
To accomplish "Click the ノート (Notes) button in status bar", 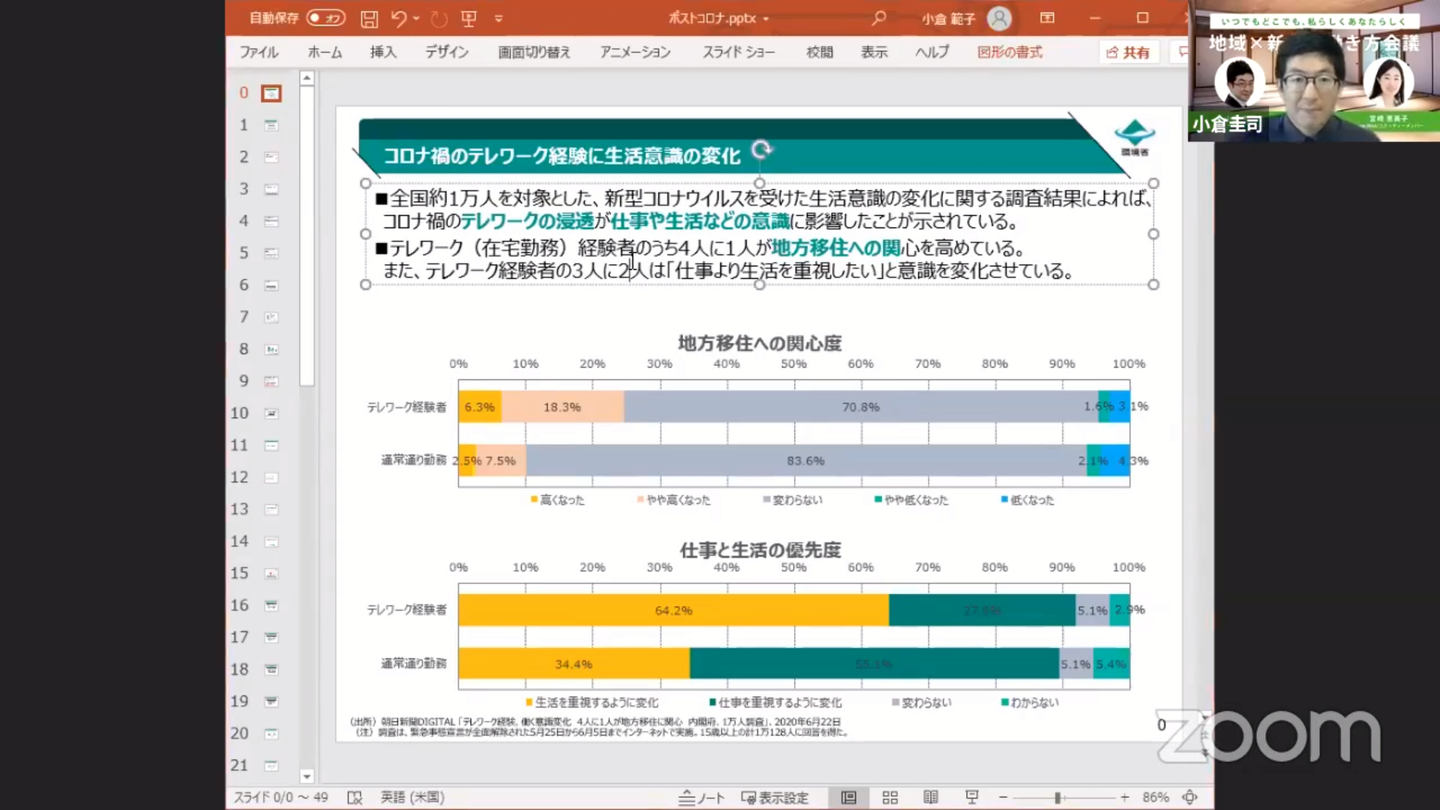I will 701,797.
